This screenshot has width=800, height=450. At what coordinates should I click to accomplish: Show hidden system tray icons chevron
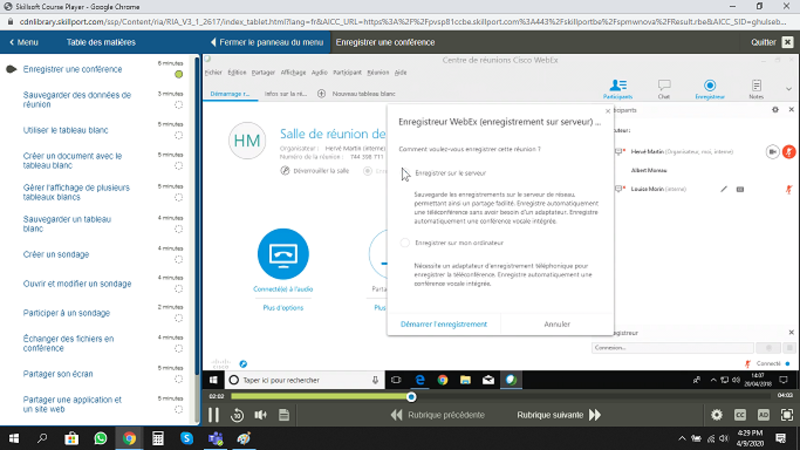coord(682,438)
